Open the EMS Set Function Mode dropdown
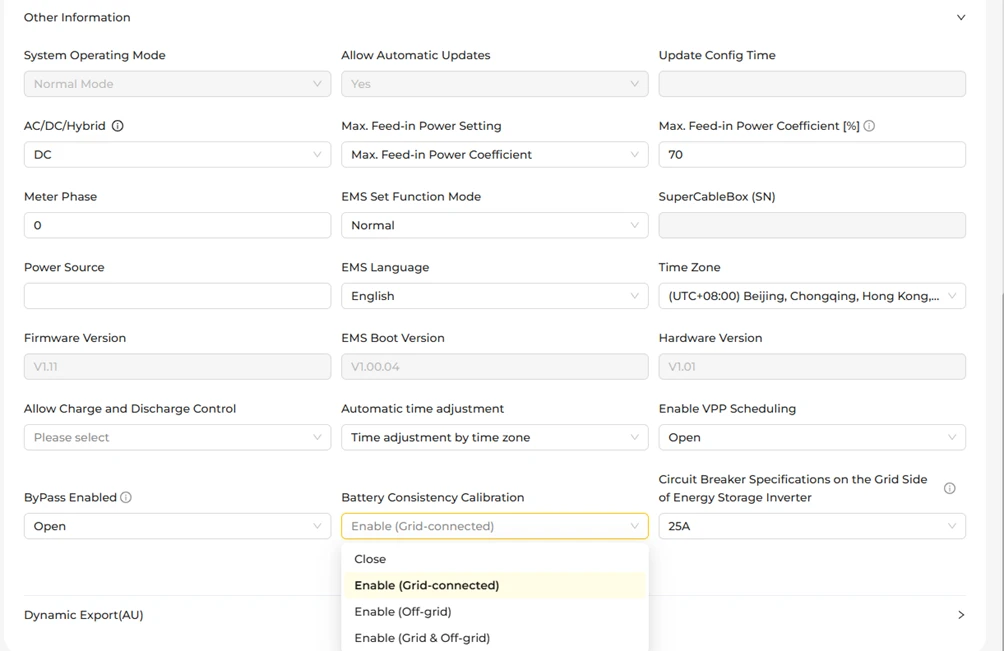The image size is (1004, 651). pos(494,225)
